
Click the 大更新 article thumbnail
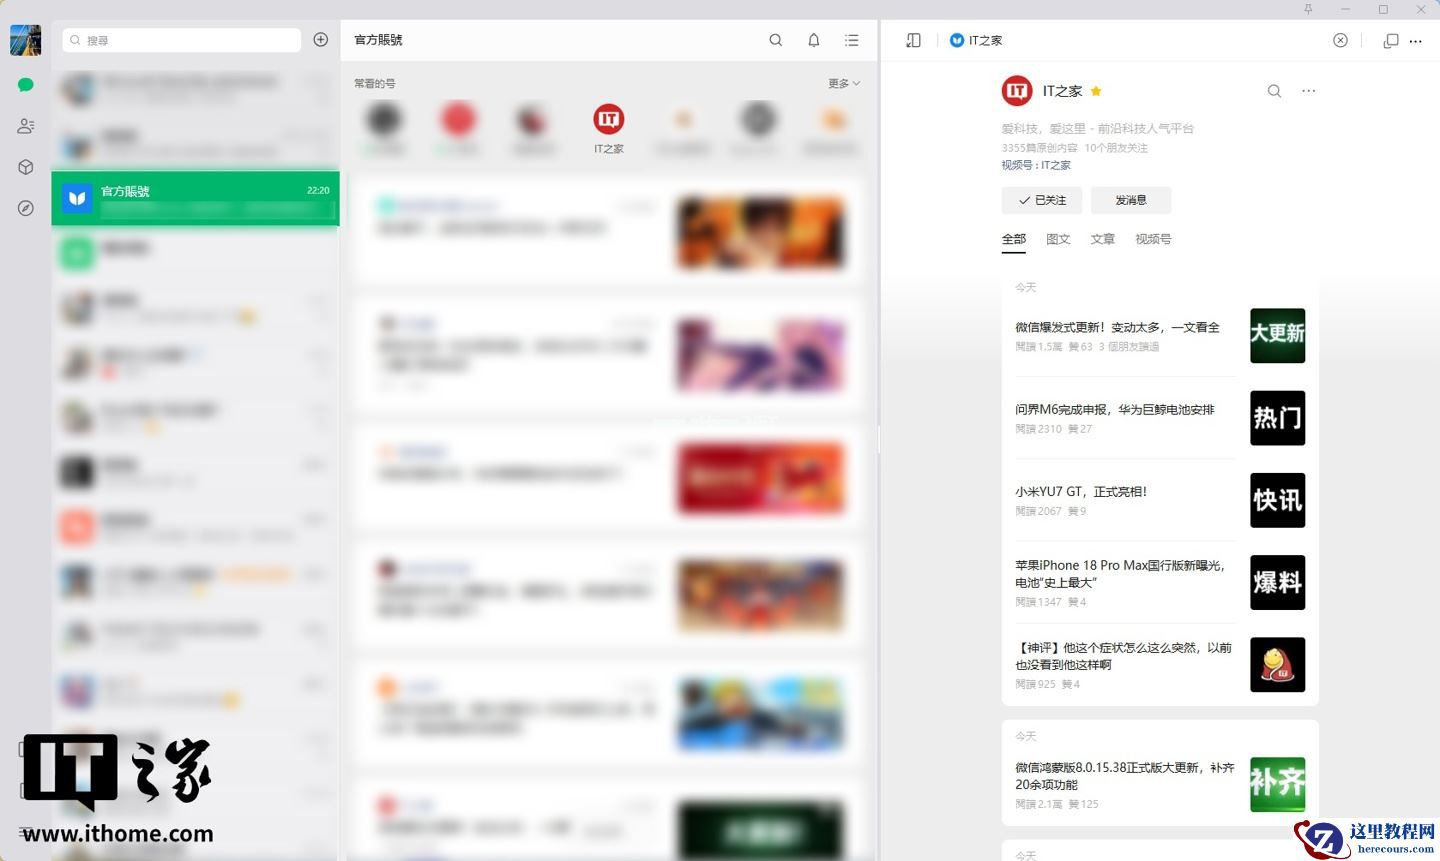1278,336
